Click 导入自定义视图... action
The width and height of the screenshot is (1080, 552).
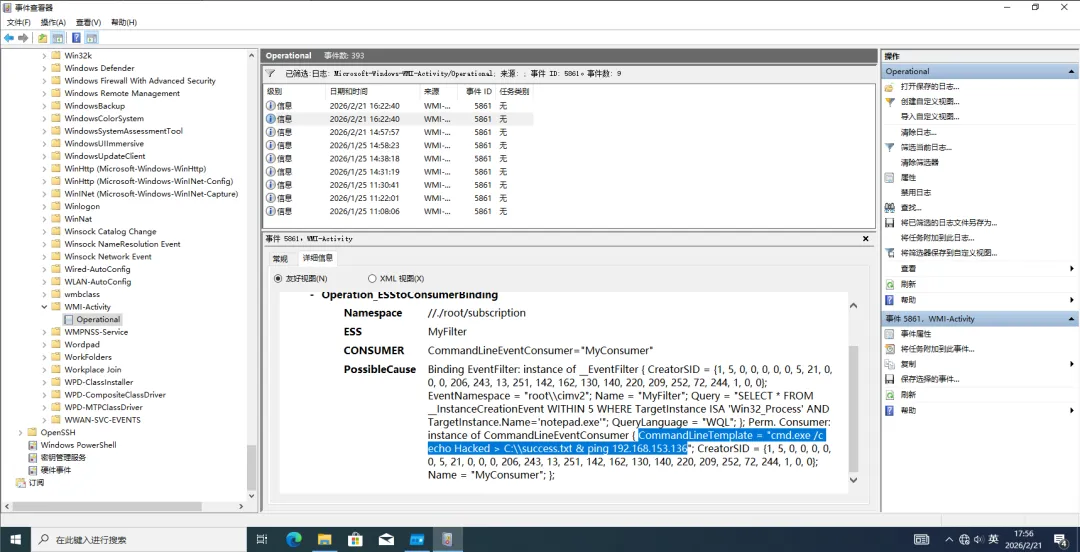click(x=930, y=117)
